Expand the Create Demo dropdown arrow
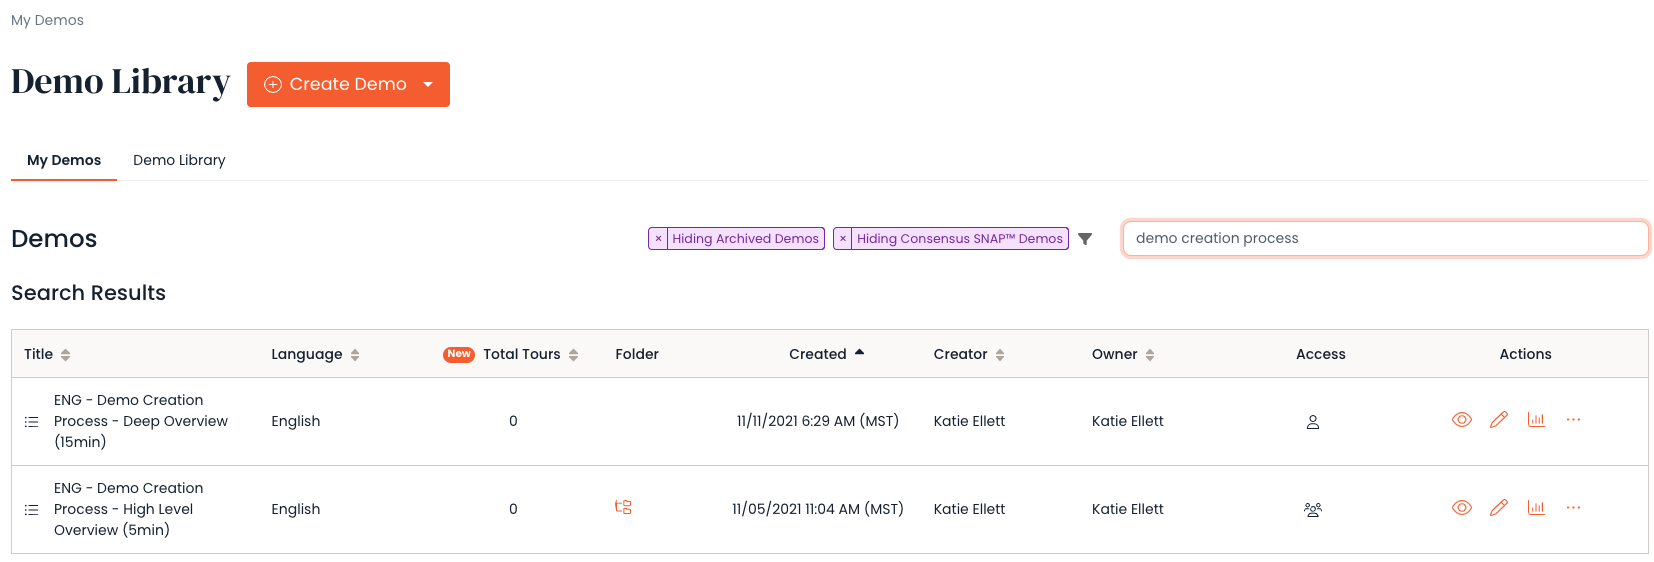 pos(428,85)
